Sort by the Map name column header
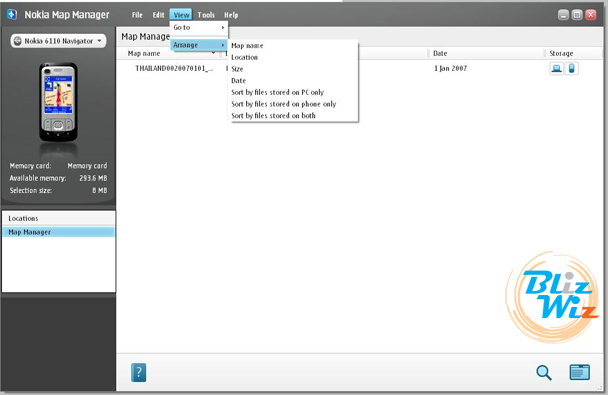608x395 pixels. pos(144,53)
